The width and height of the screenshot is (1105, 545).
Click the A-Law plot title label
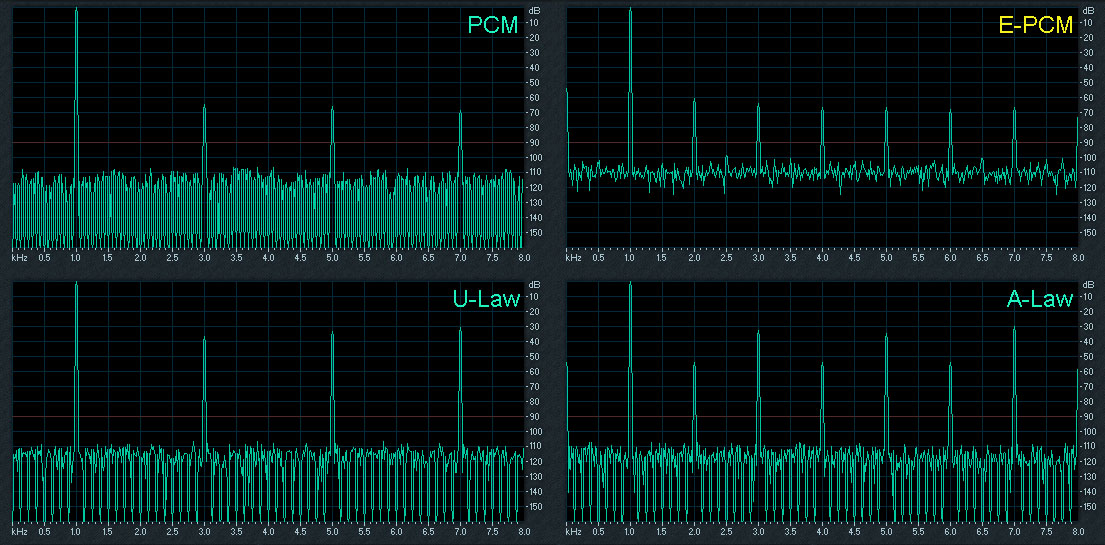1041,300
